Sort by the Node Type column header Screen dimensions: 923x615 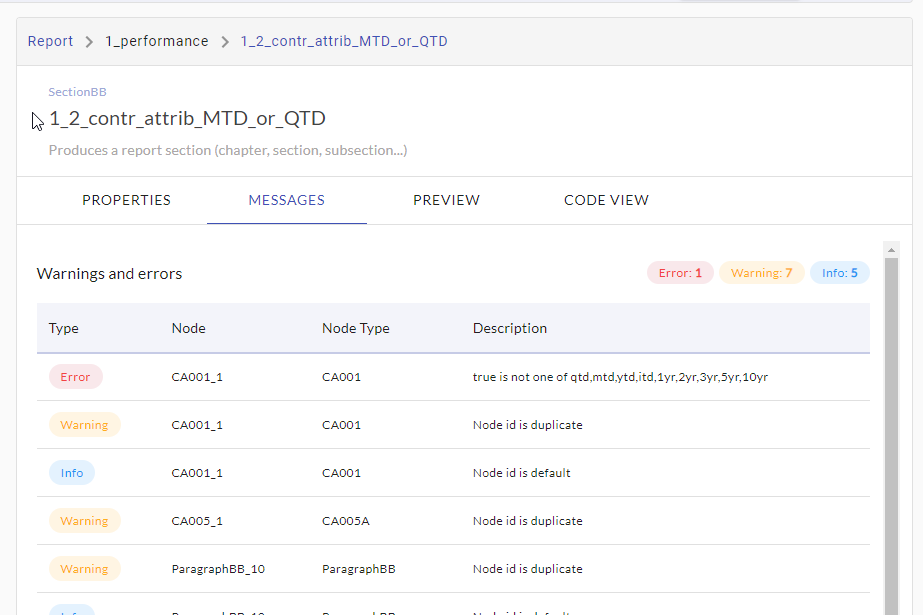click(x=355, y=328)
